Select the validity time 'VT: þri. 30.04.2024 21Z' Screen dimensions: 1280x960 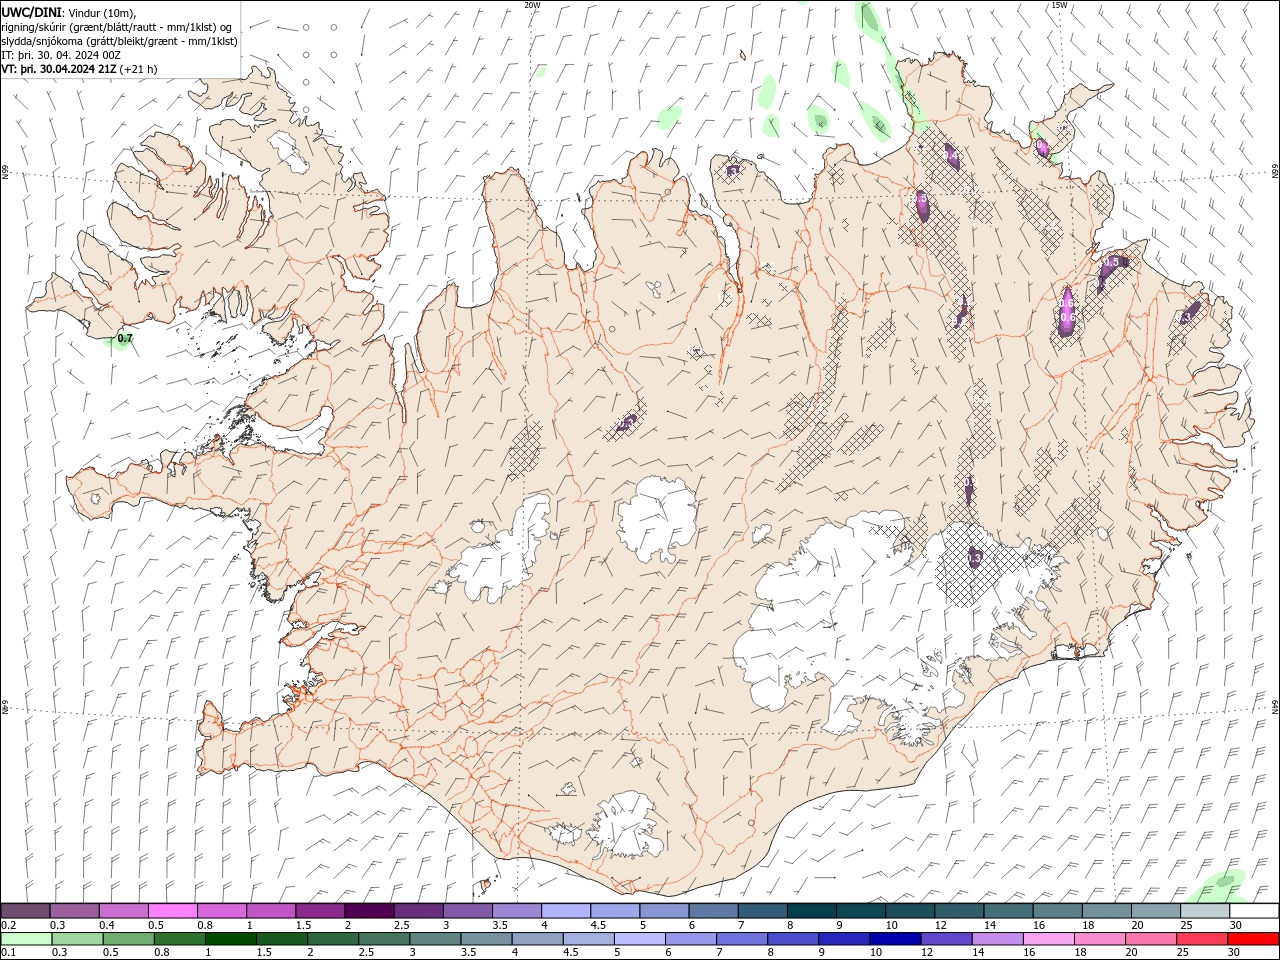pyautogui.click(x=59, y=69)
